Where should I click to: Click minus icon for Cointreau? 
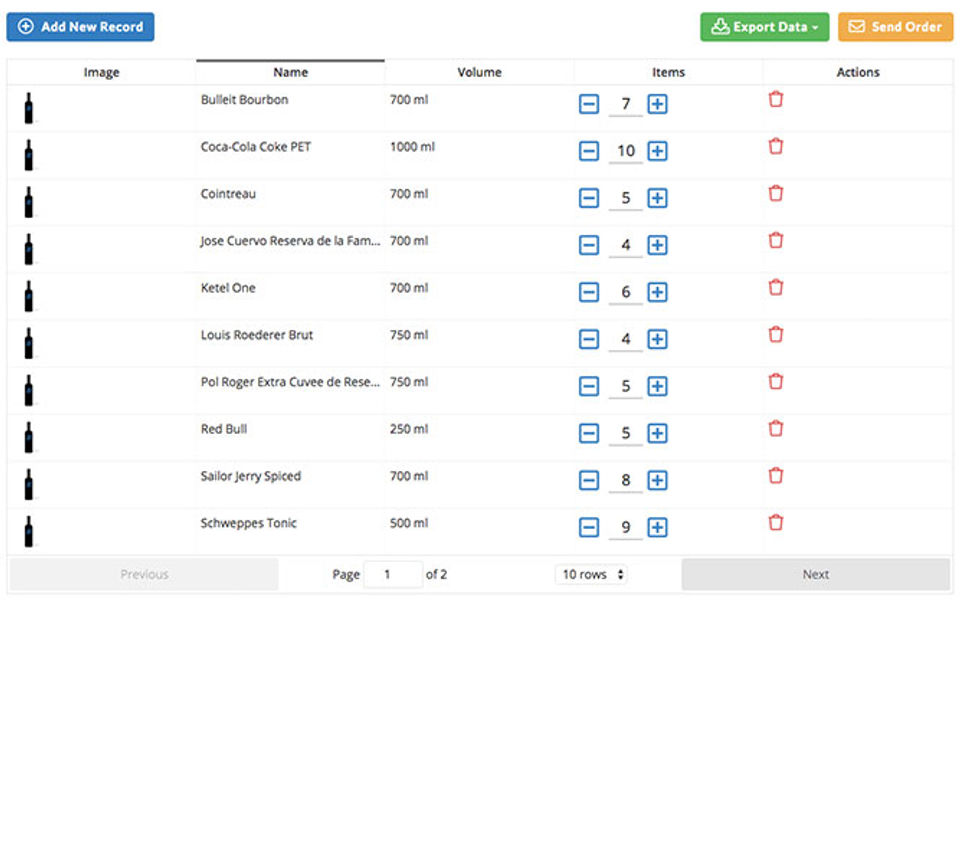coord(588,198)
